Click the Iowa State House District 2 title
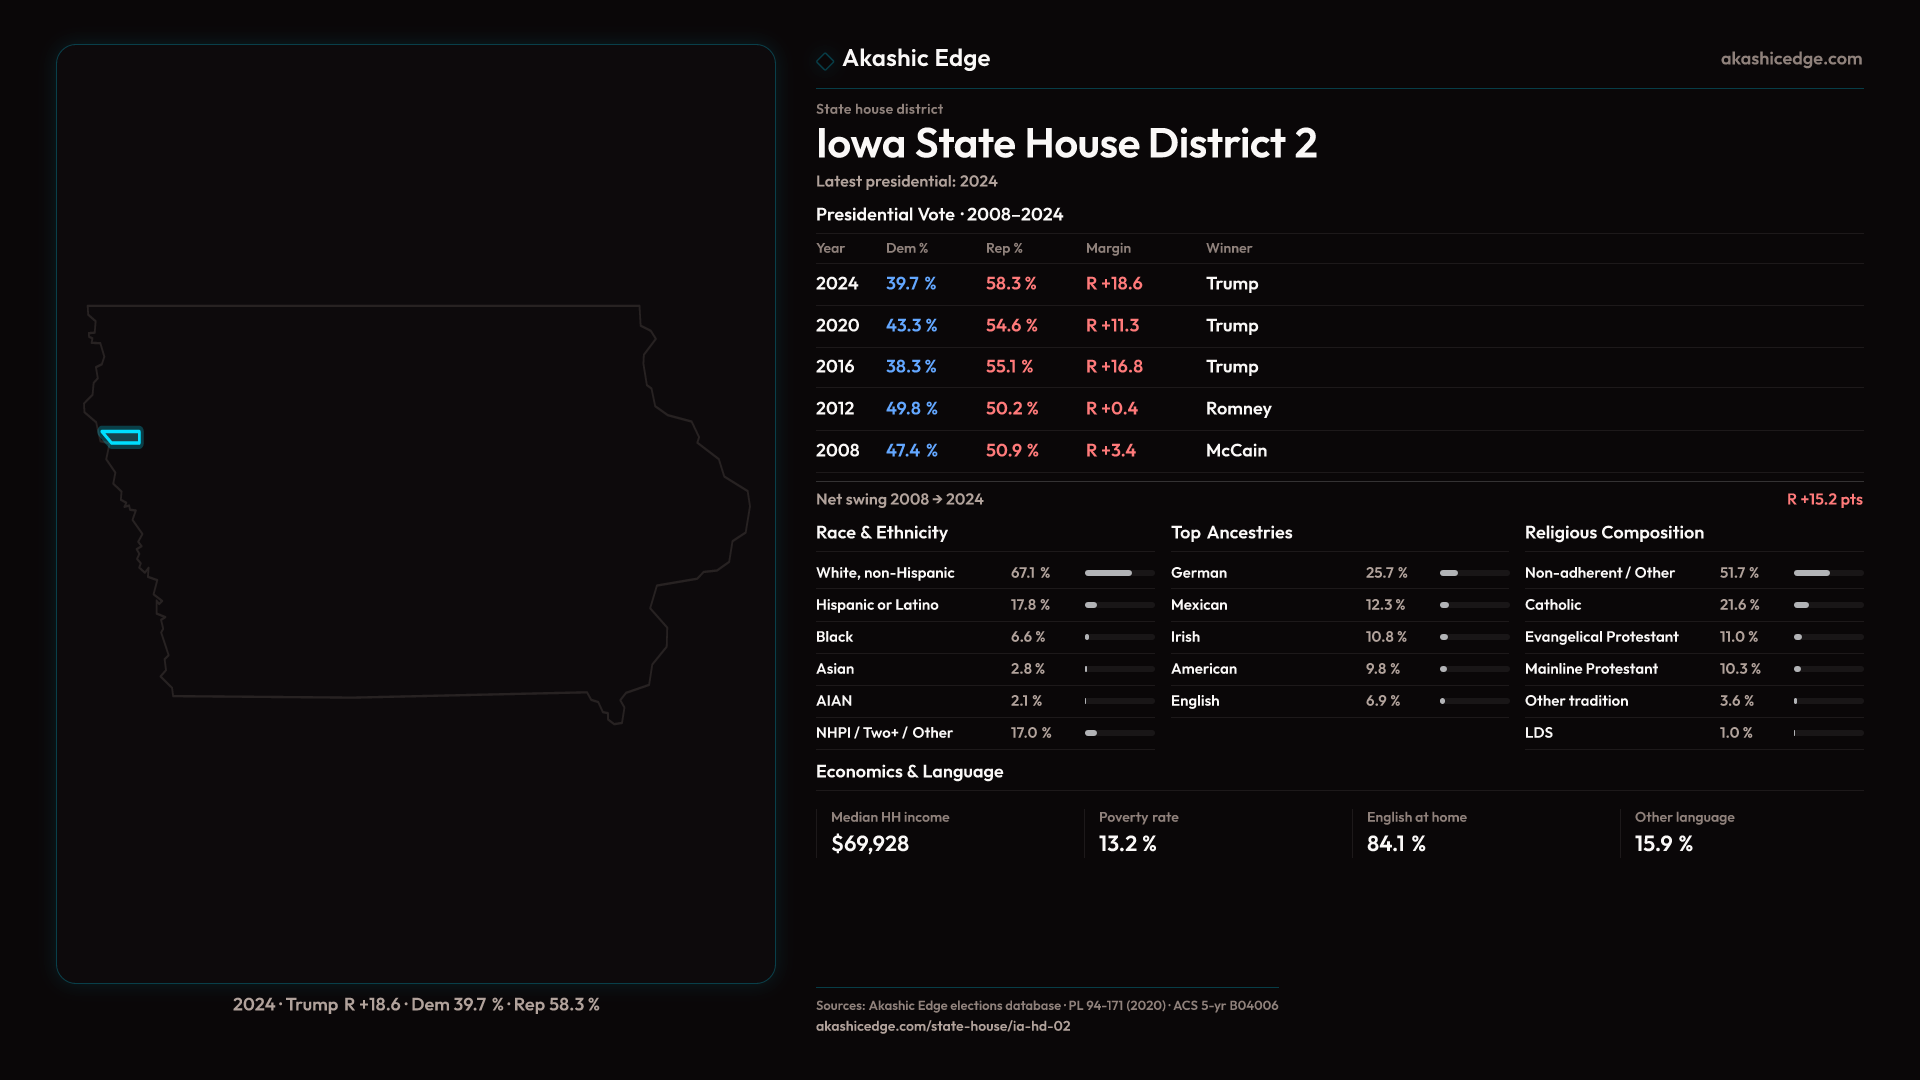This screenshot has width=1920, height=1080. [1065, 144]
